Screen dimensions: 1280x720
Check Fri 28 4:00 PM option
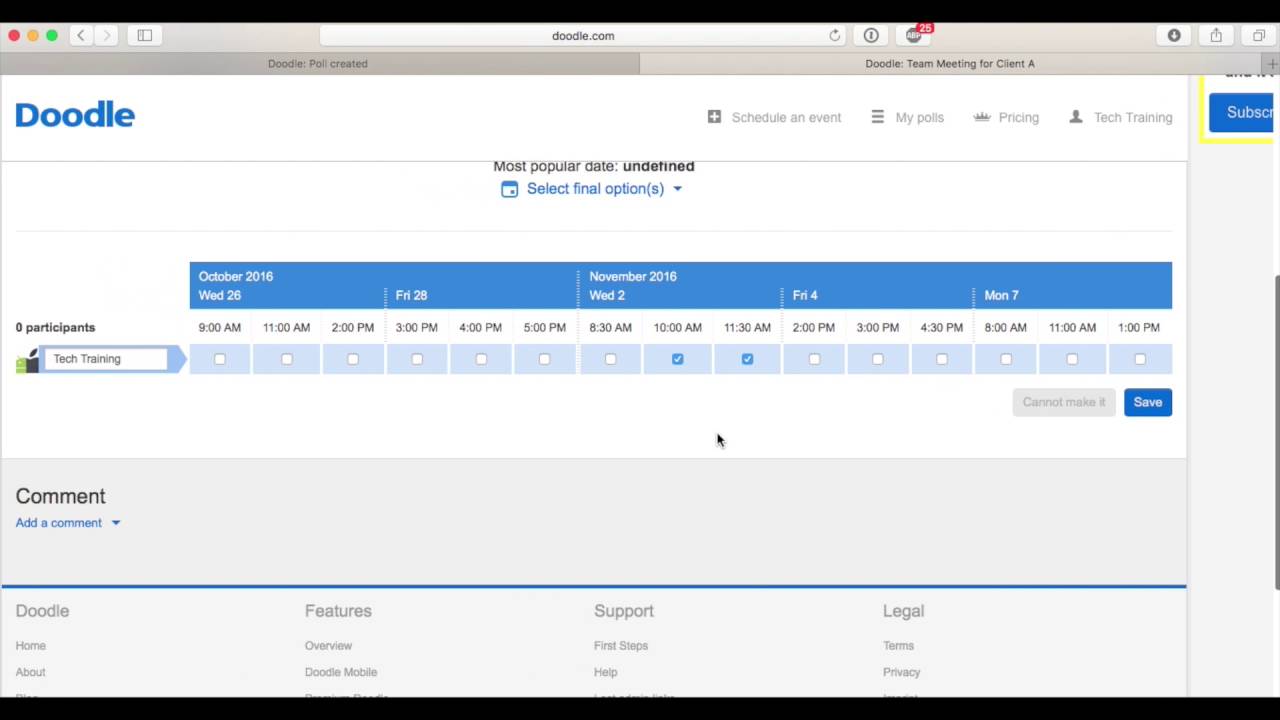[481, 359]
